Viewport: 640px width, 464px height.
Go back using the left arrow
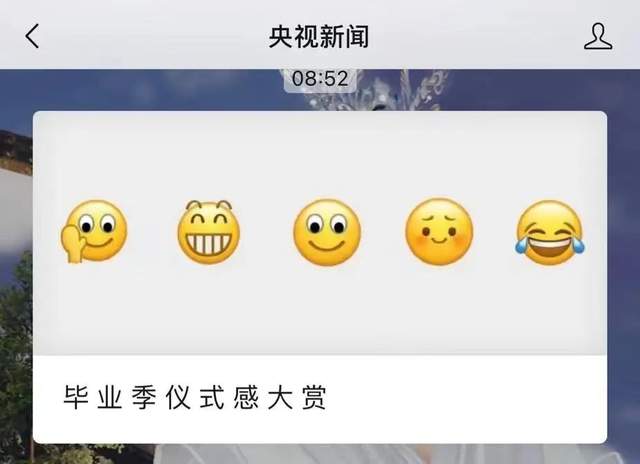tap(32, 36)
